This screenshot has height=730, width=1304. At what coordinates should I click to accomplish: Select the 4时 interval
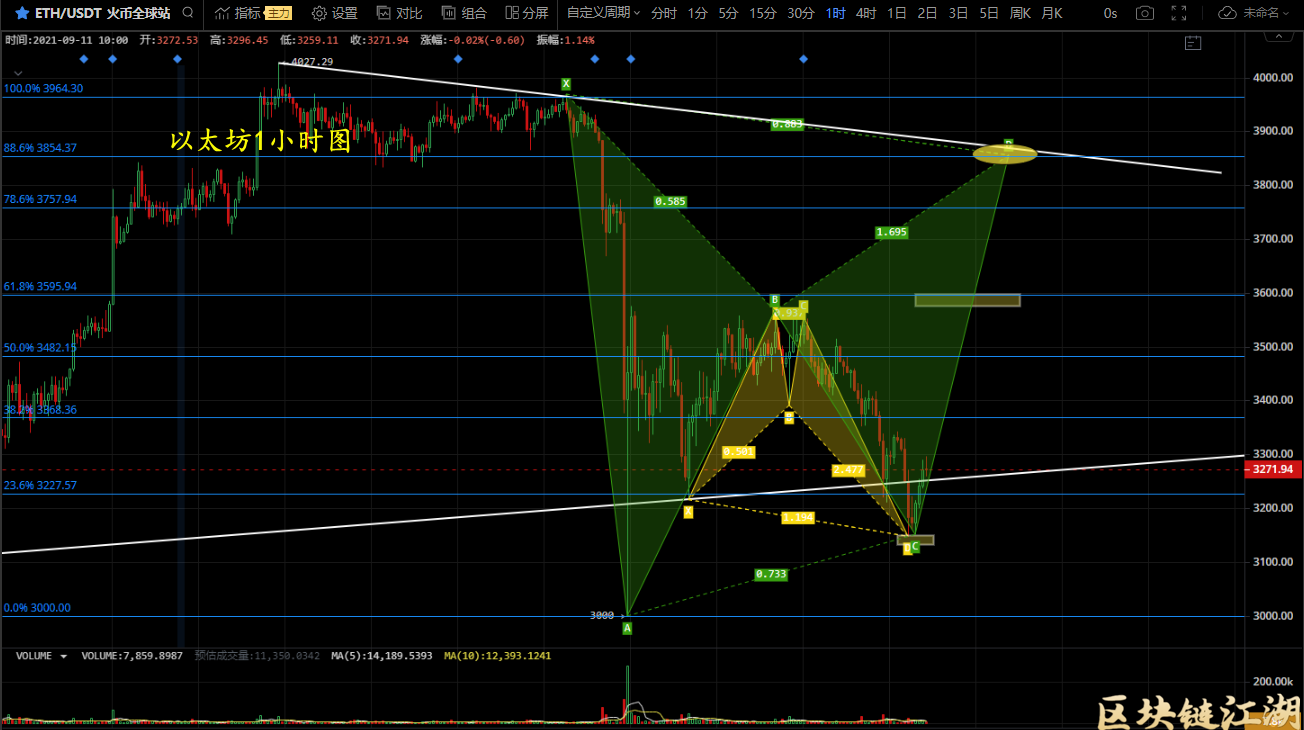pyautogui.click(x=866, y=13)
